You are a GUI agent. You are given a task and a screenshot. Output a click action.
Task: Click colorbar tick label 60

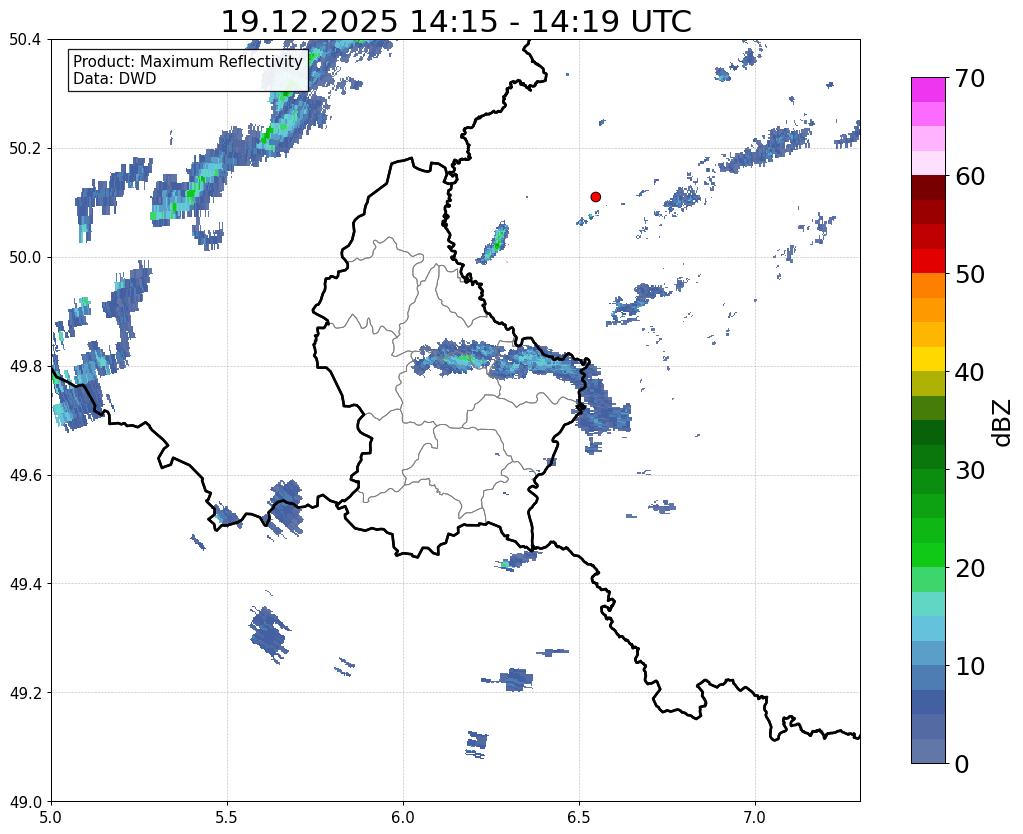(970, 176)
